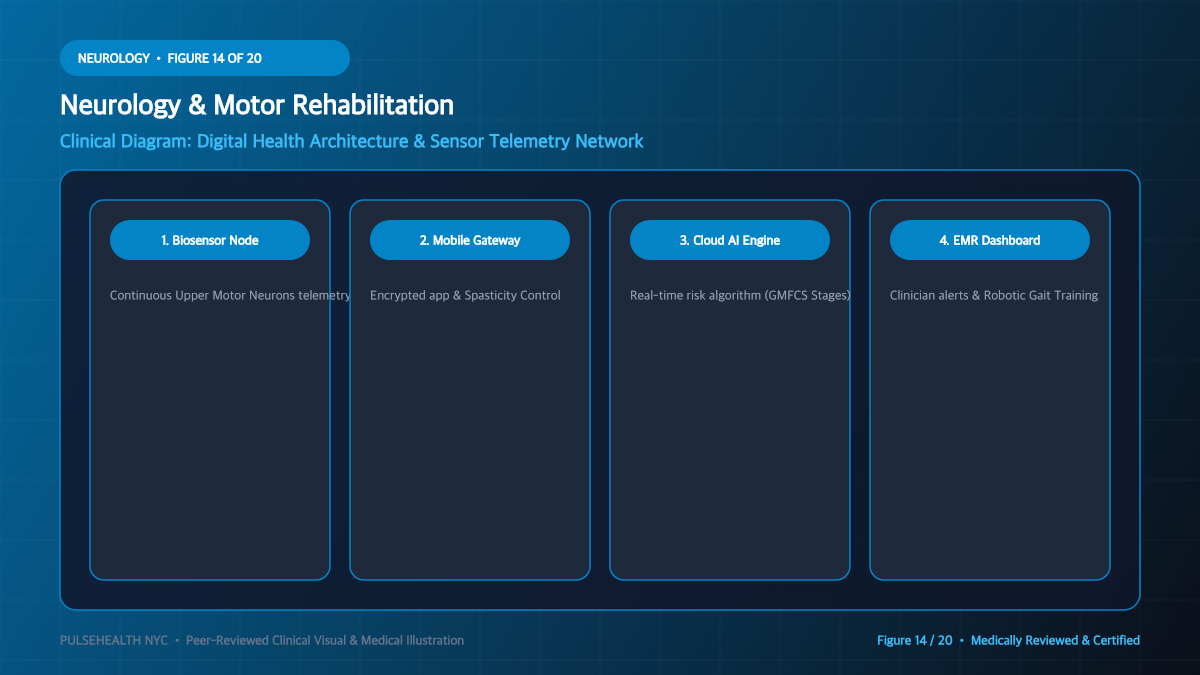This screenshot has height=675, width=1200.
Task: Click the PULSEHEALTH NYC footer text
Action: click(x=262, y=640)
